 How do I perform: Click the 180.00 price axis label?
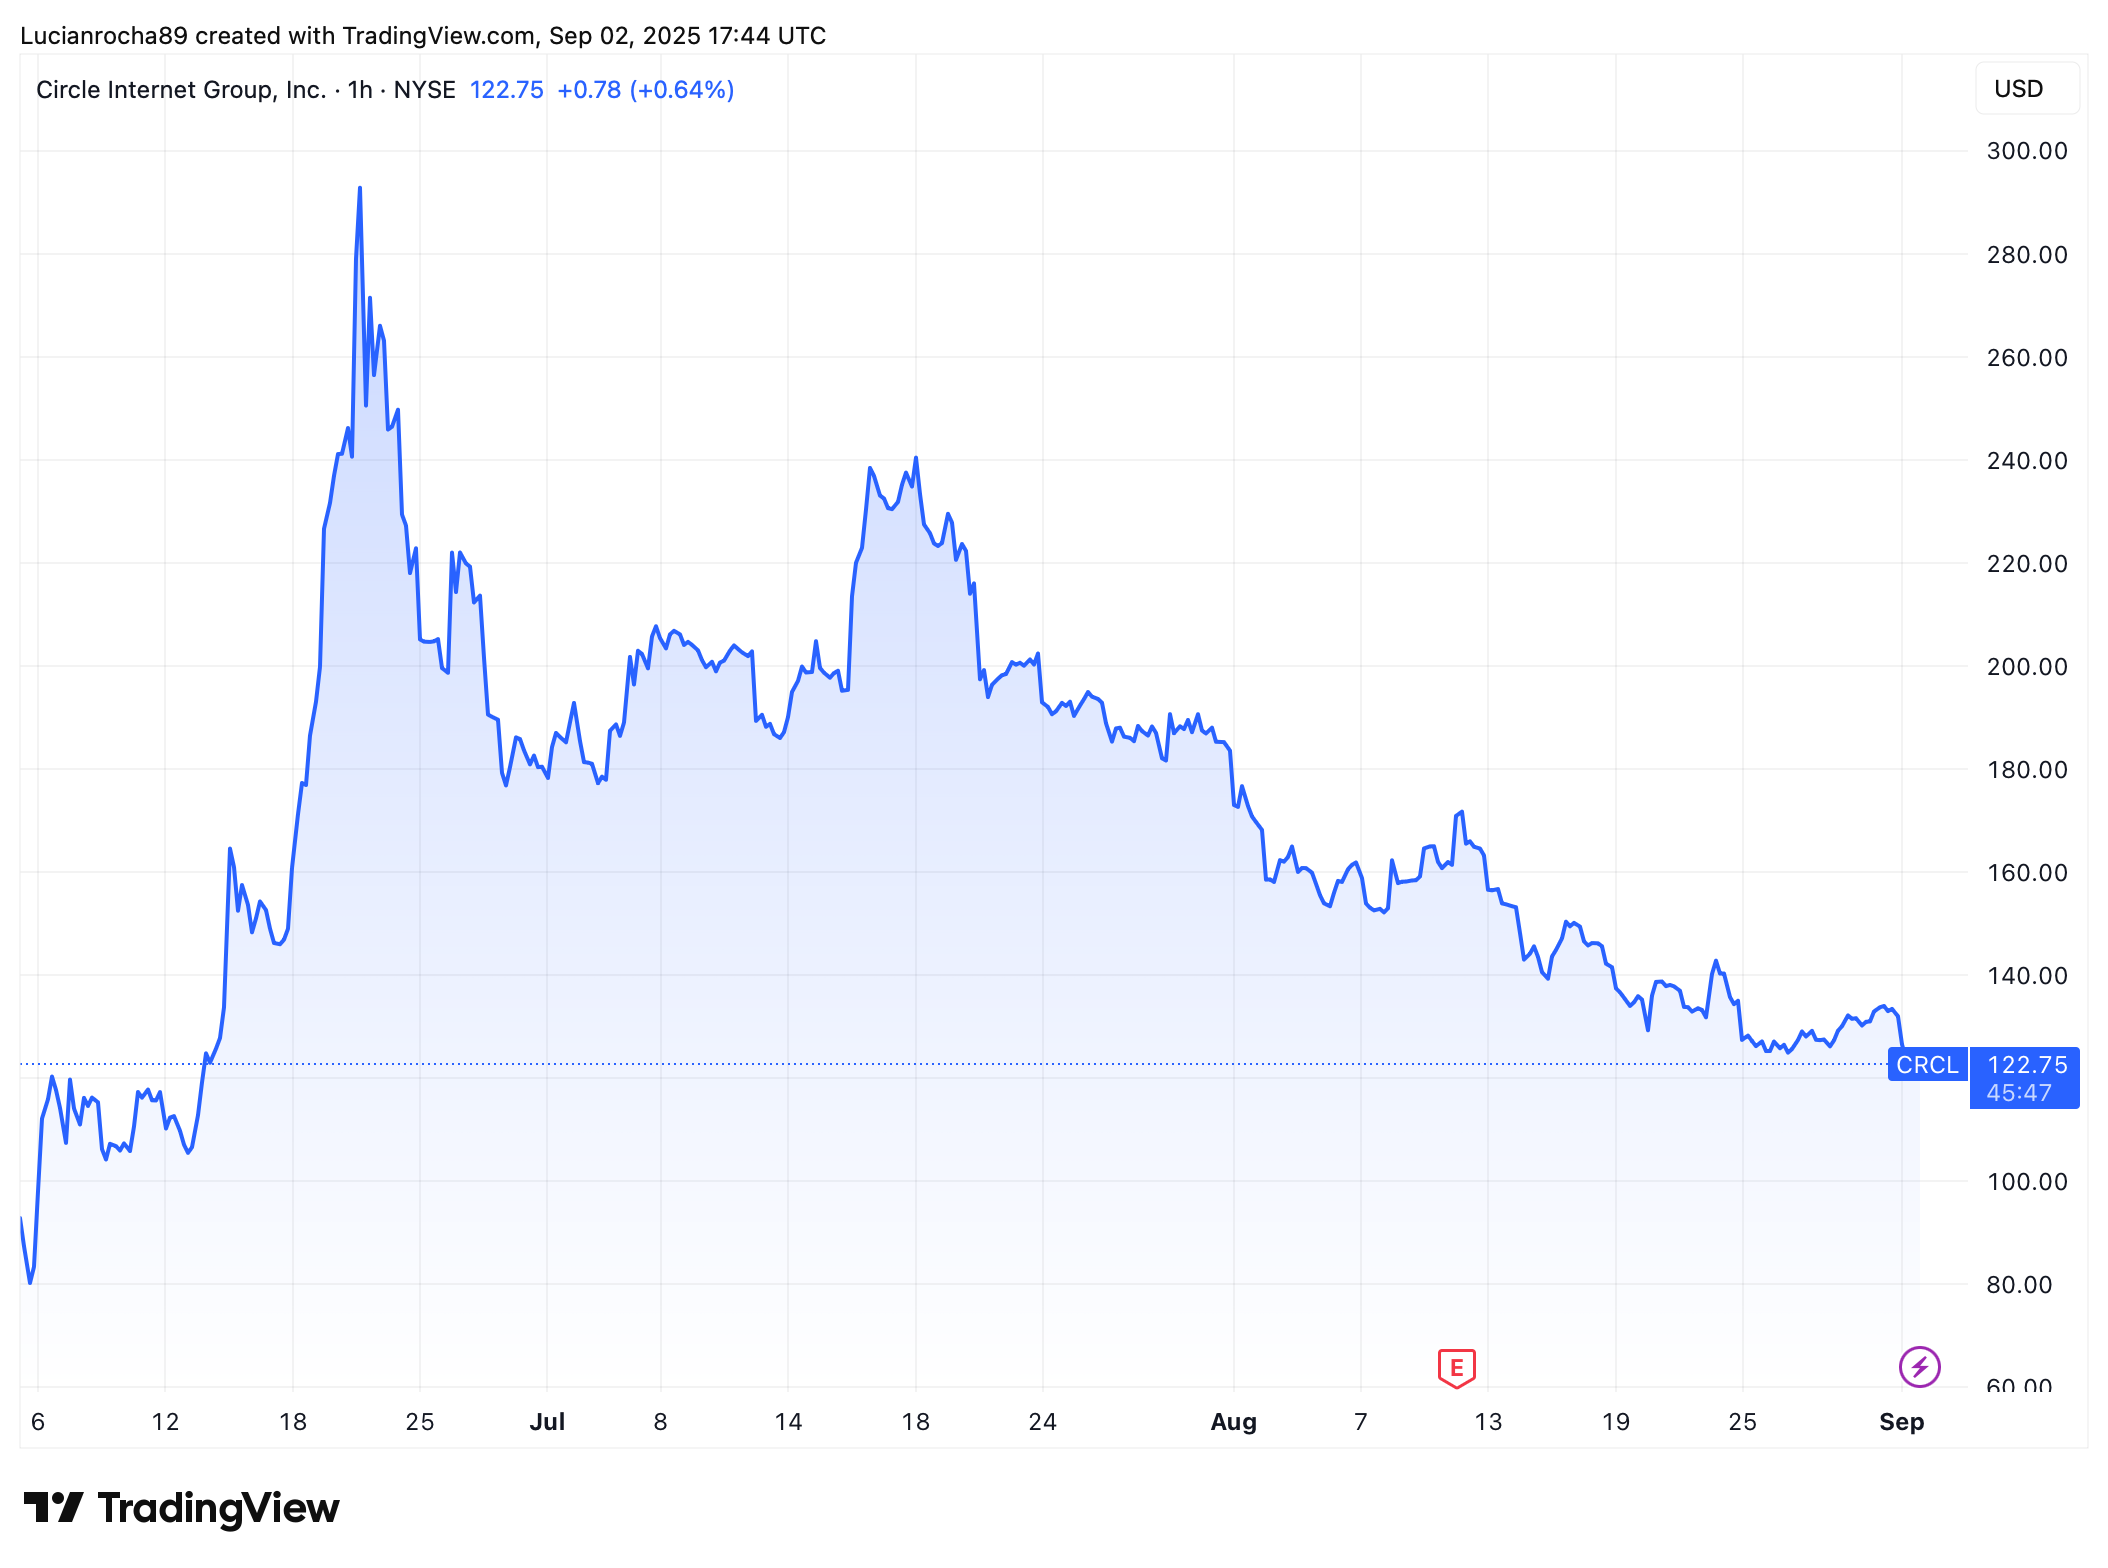click(x=2026, y=769)
